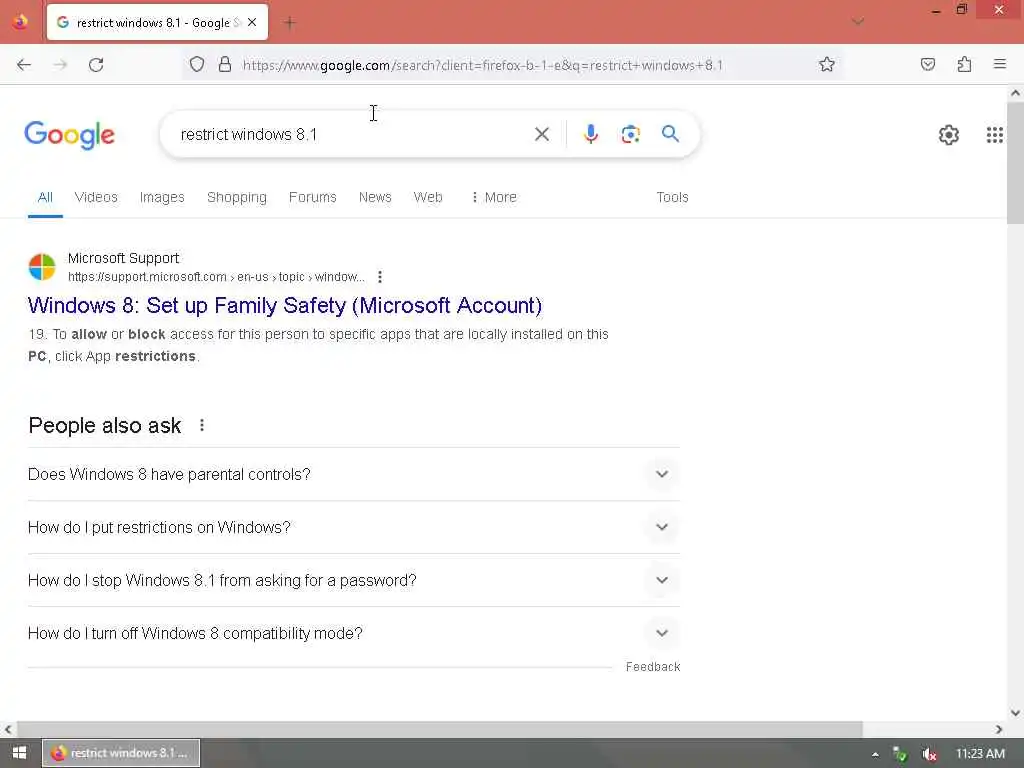
Task: Click the horizontal scrollbar thumb
Action: pos(440,729)
